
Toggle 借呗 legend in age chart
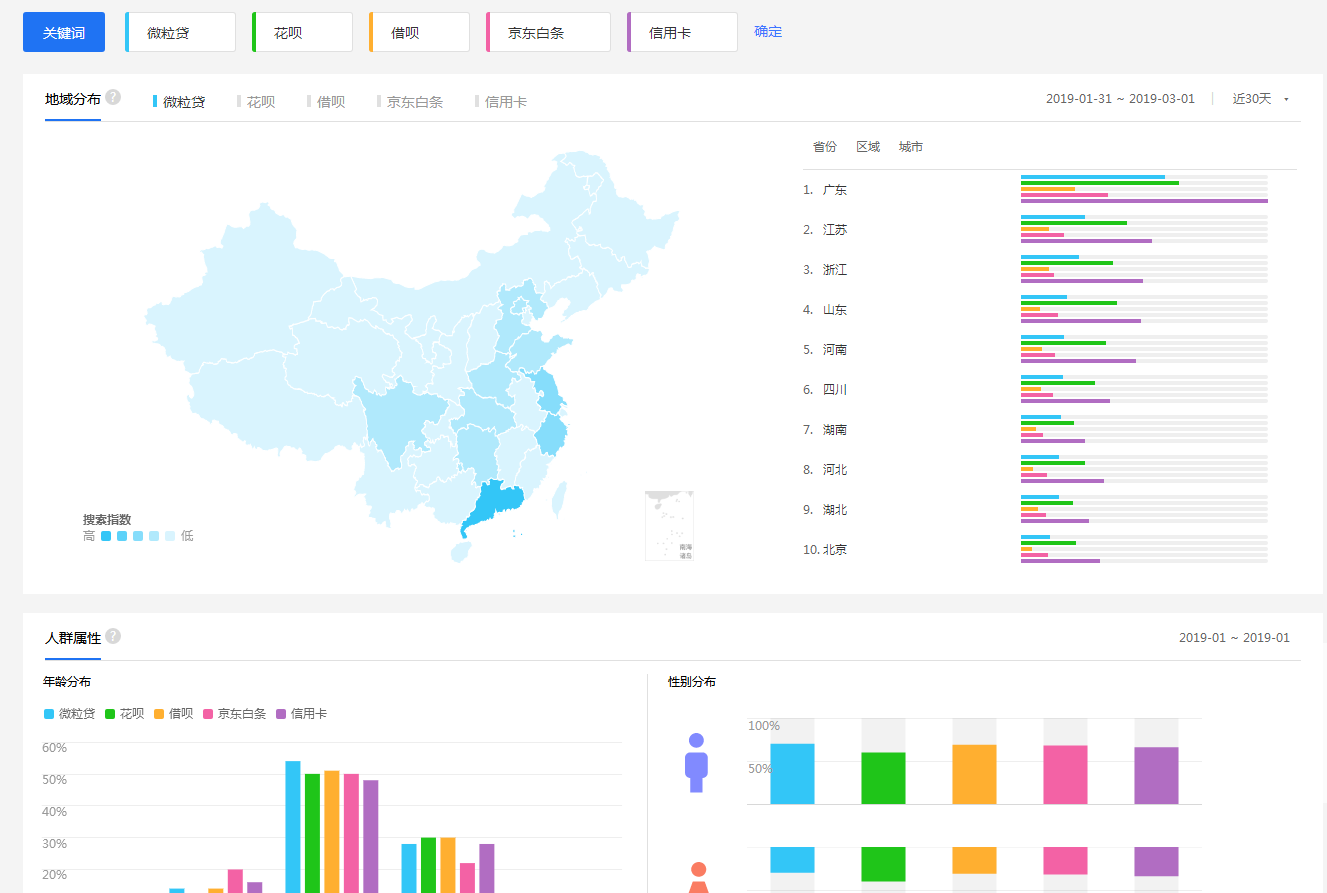click(x=173, y=714)
